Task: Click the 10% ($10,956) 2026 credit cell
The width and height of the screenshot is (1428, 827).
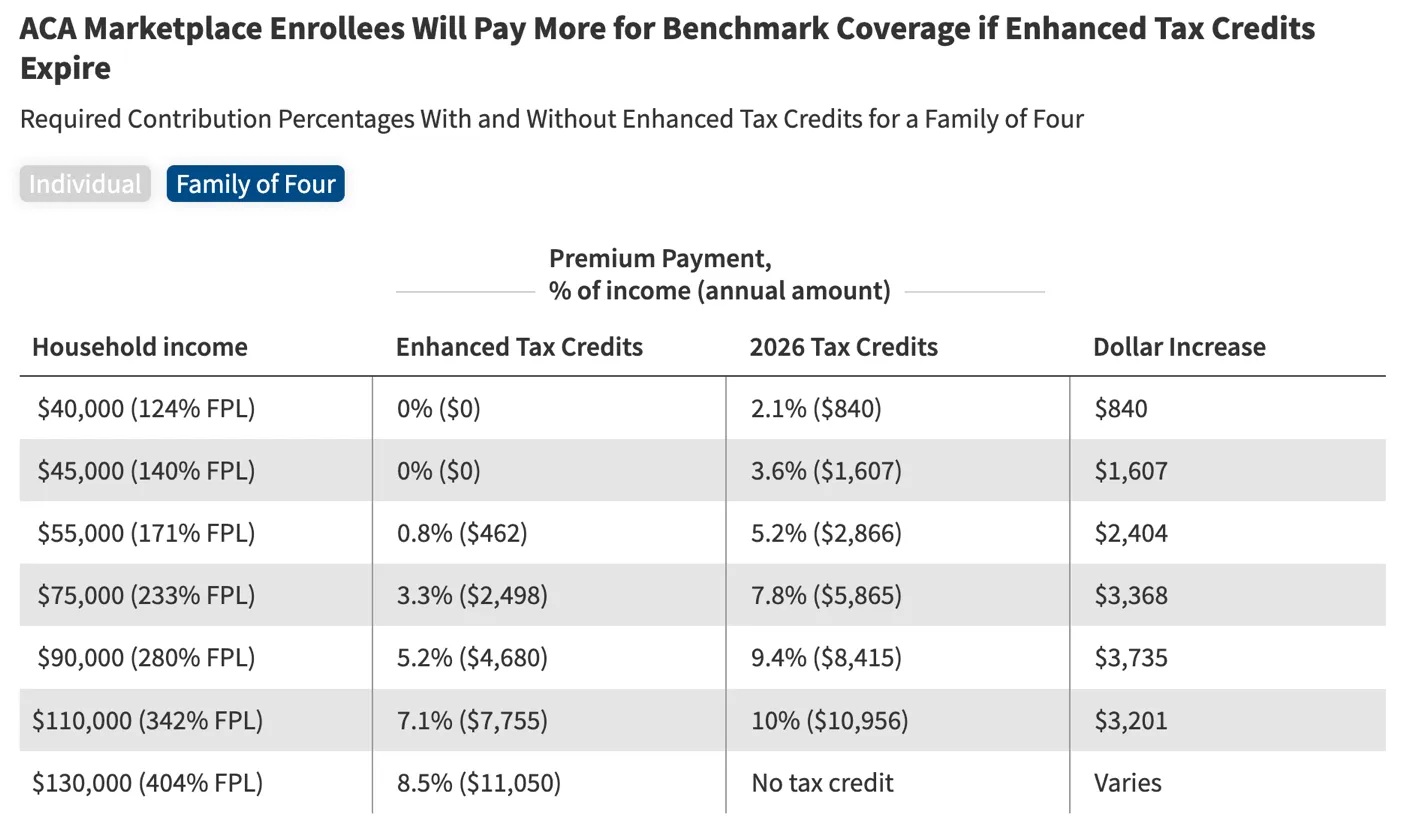Action: [x=829, y=720]
